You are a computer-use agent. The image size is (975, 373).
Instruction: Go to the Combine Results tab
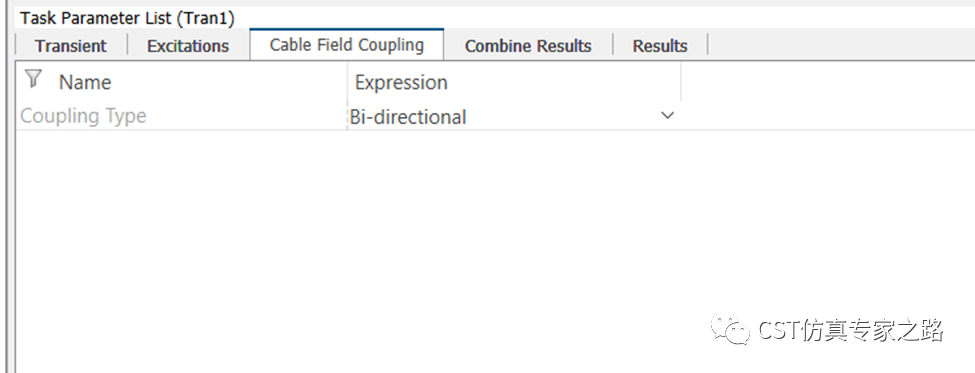(528, 46)
